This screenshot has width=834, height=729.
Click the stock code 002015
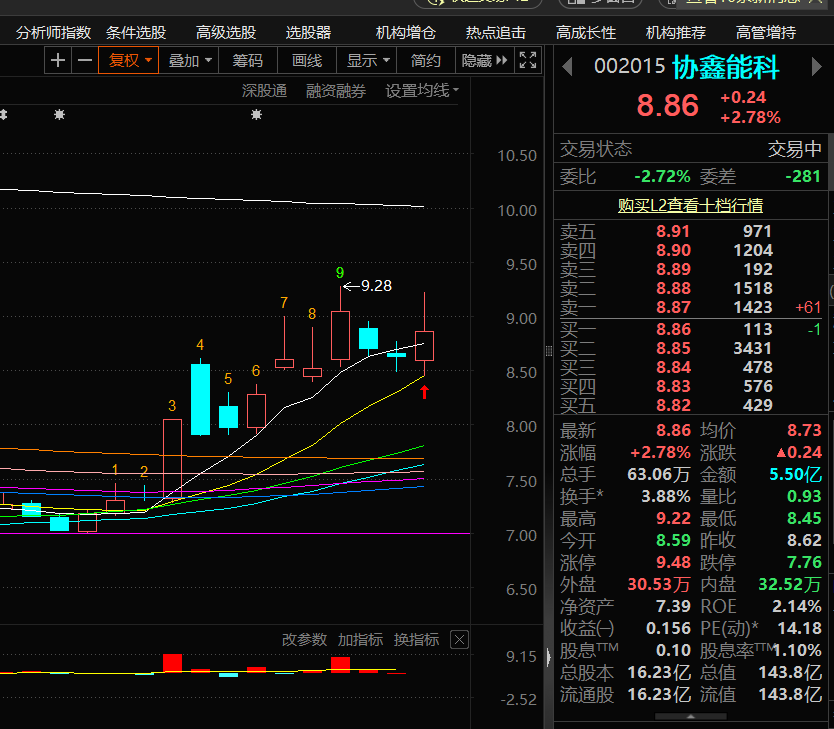point(630,66)
